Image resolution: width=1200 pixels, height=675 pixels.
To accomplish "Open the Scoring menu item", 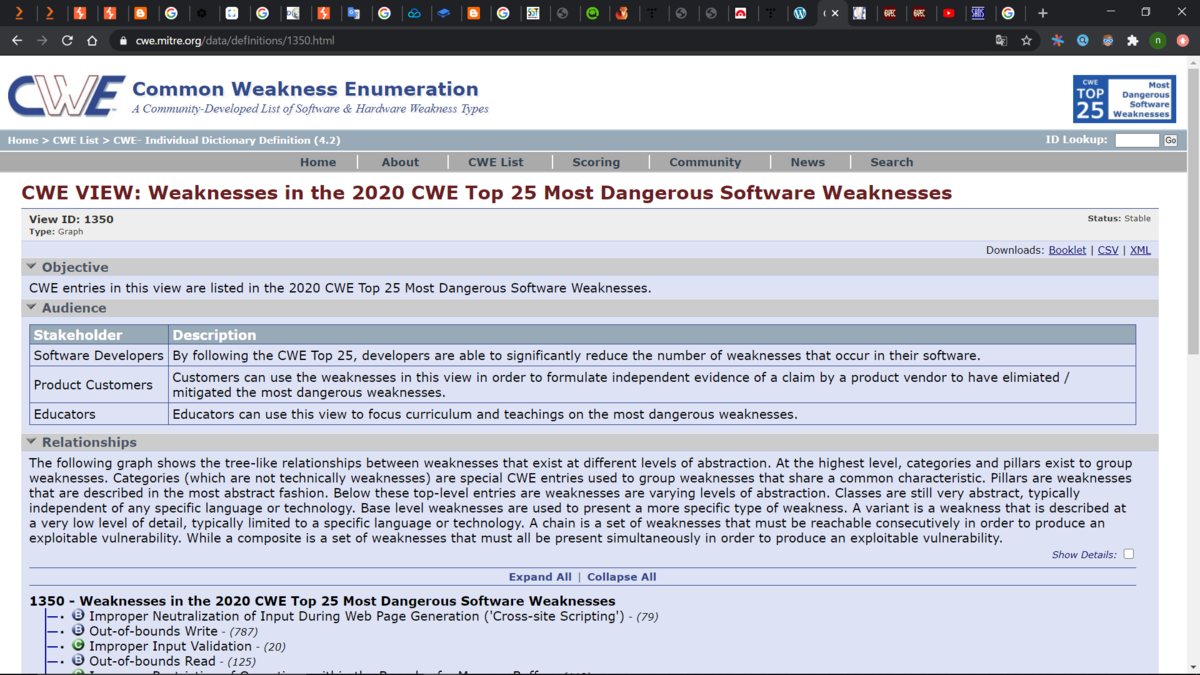I will click(596, 162).
